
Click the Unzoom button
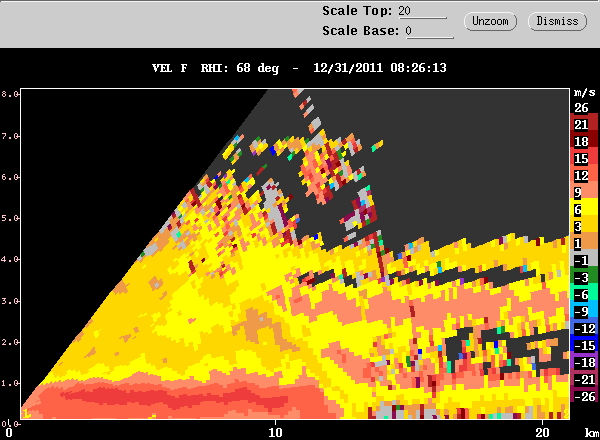[x=490, y=21]
